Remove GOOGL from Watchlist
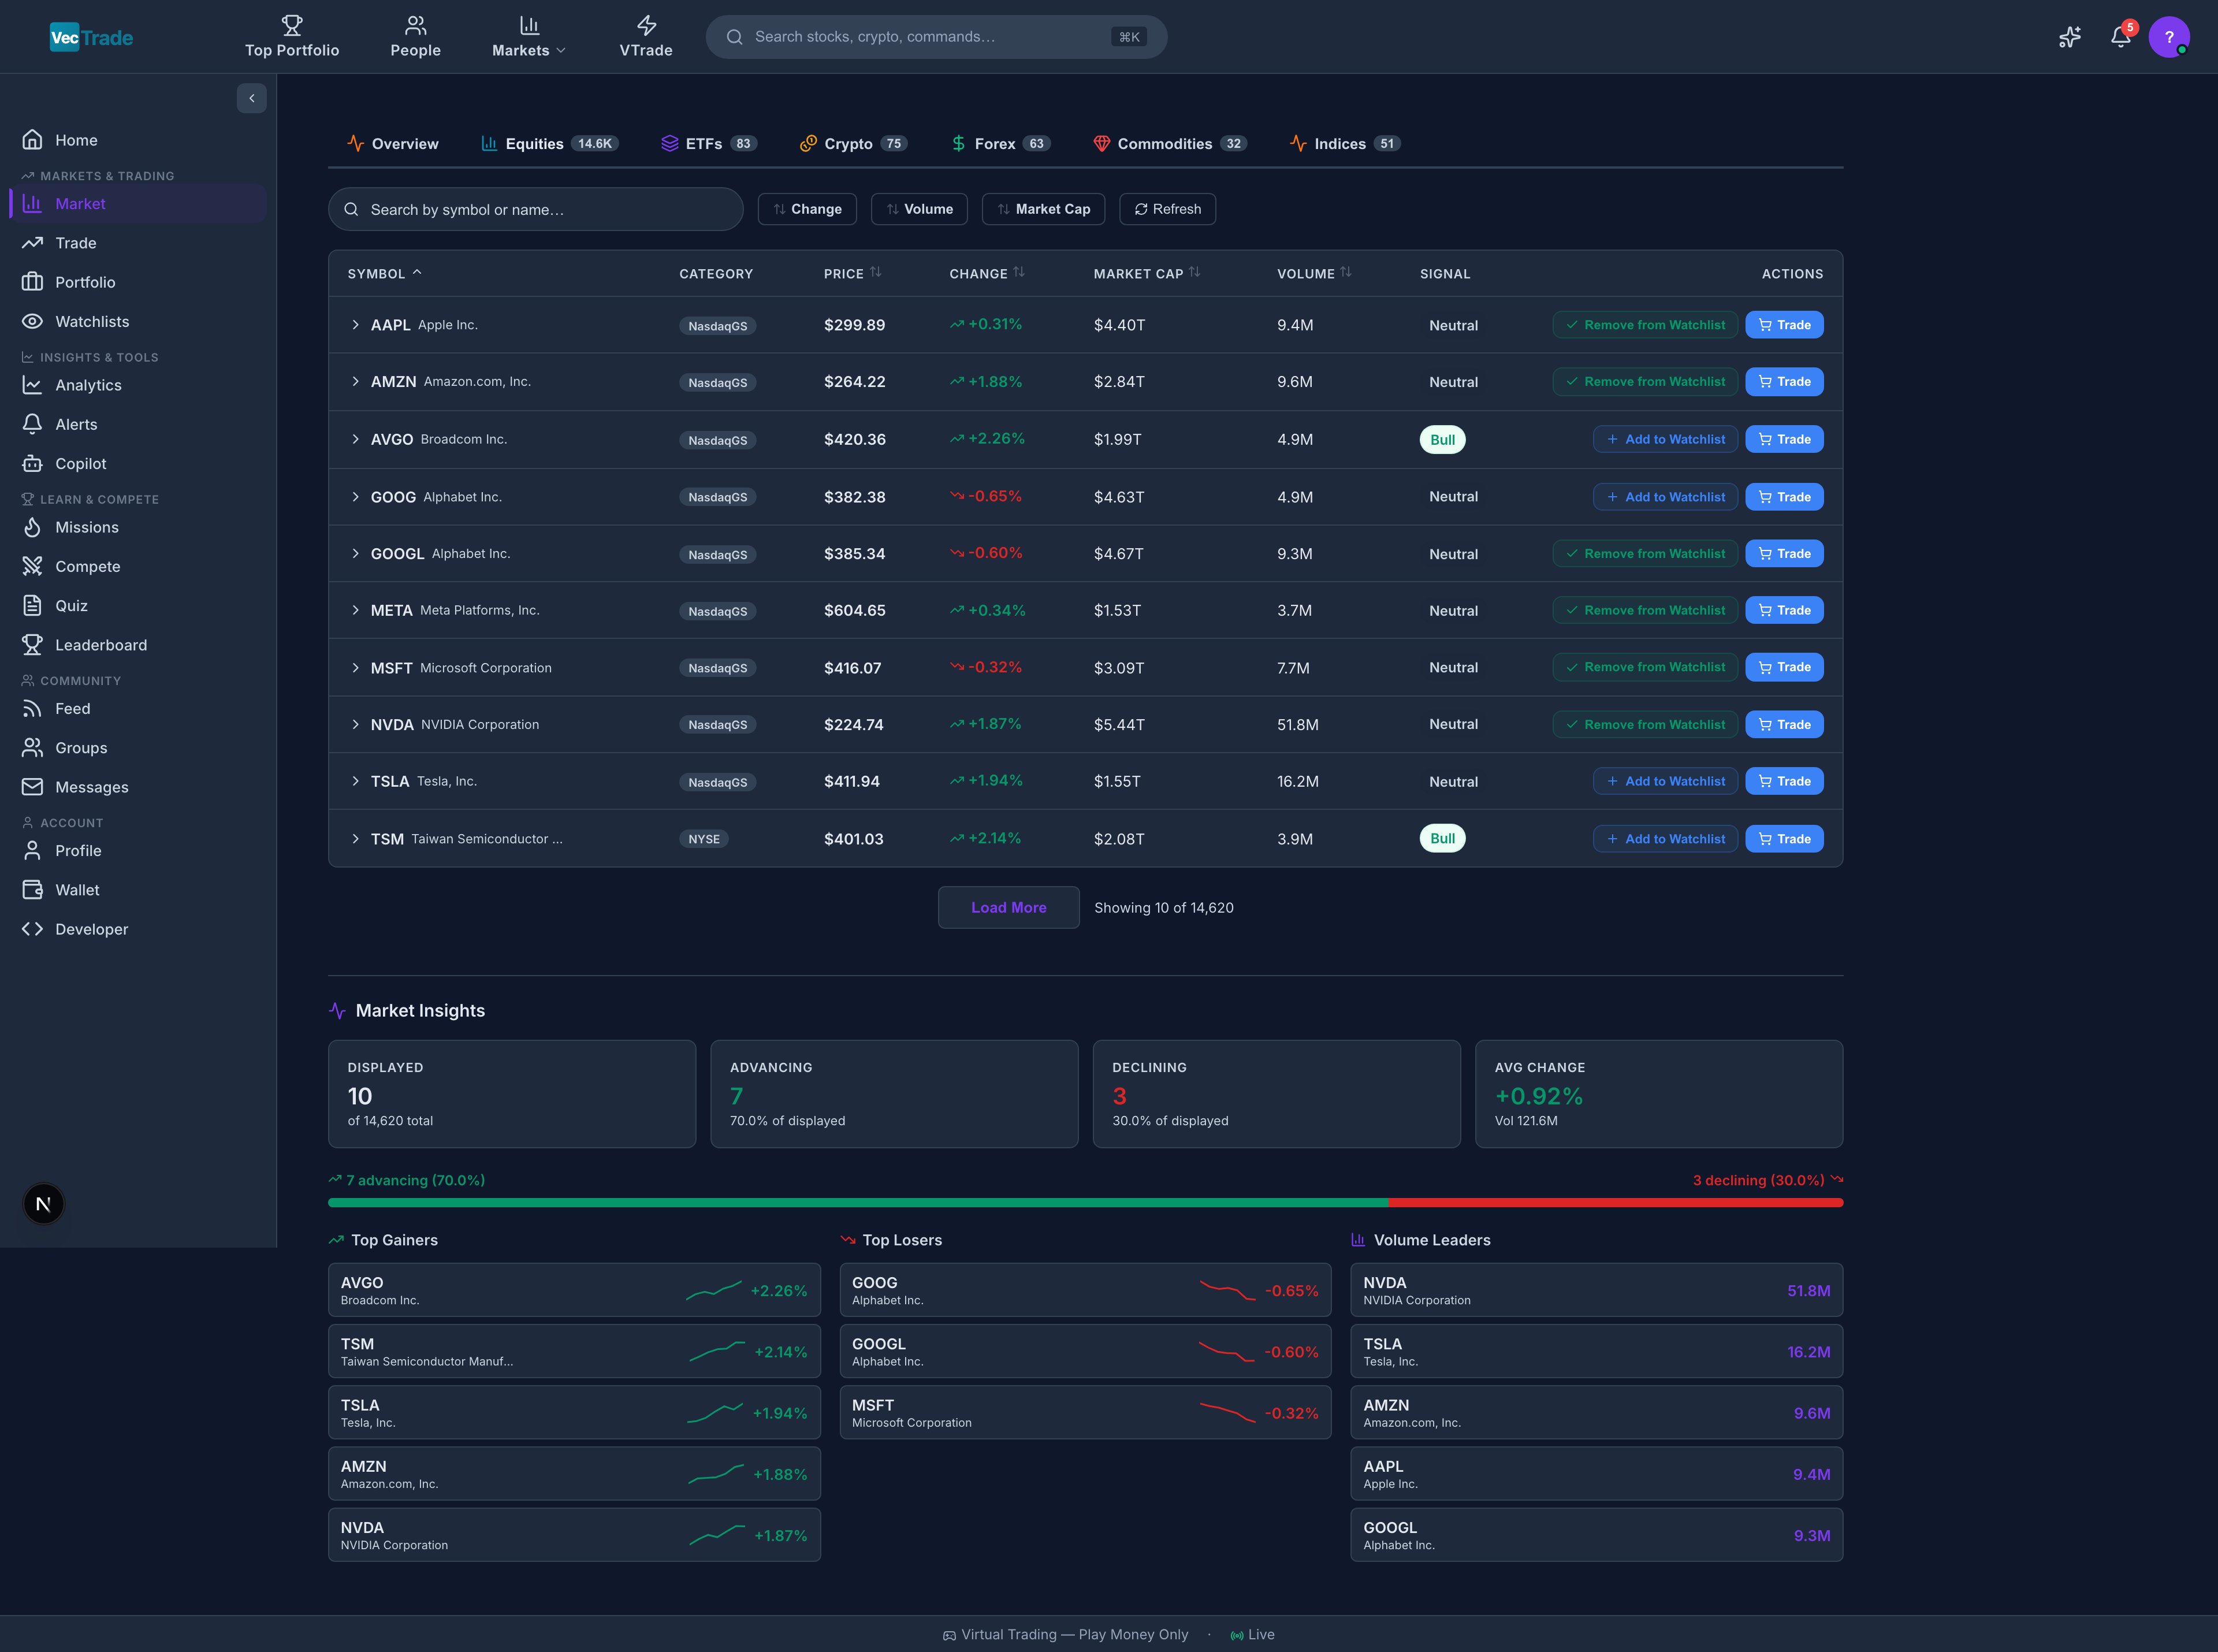Screen dimensions: 2218x1652 (x=1645, y=554)
